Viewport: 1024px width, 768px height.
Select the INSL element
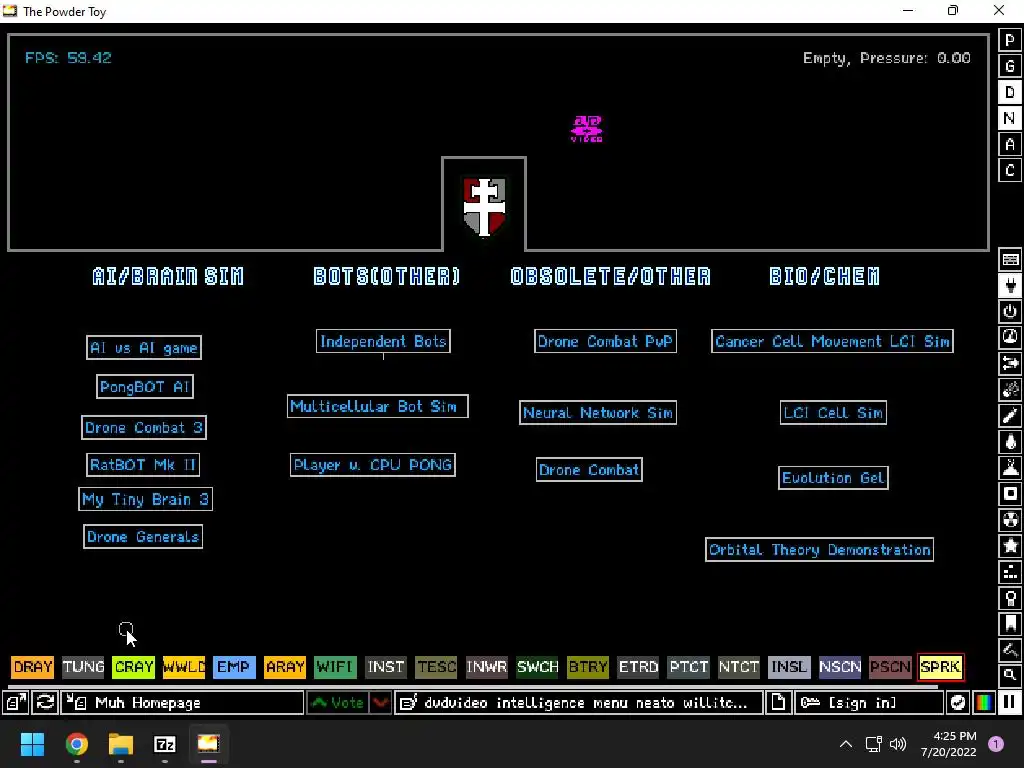pos(789,667)
